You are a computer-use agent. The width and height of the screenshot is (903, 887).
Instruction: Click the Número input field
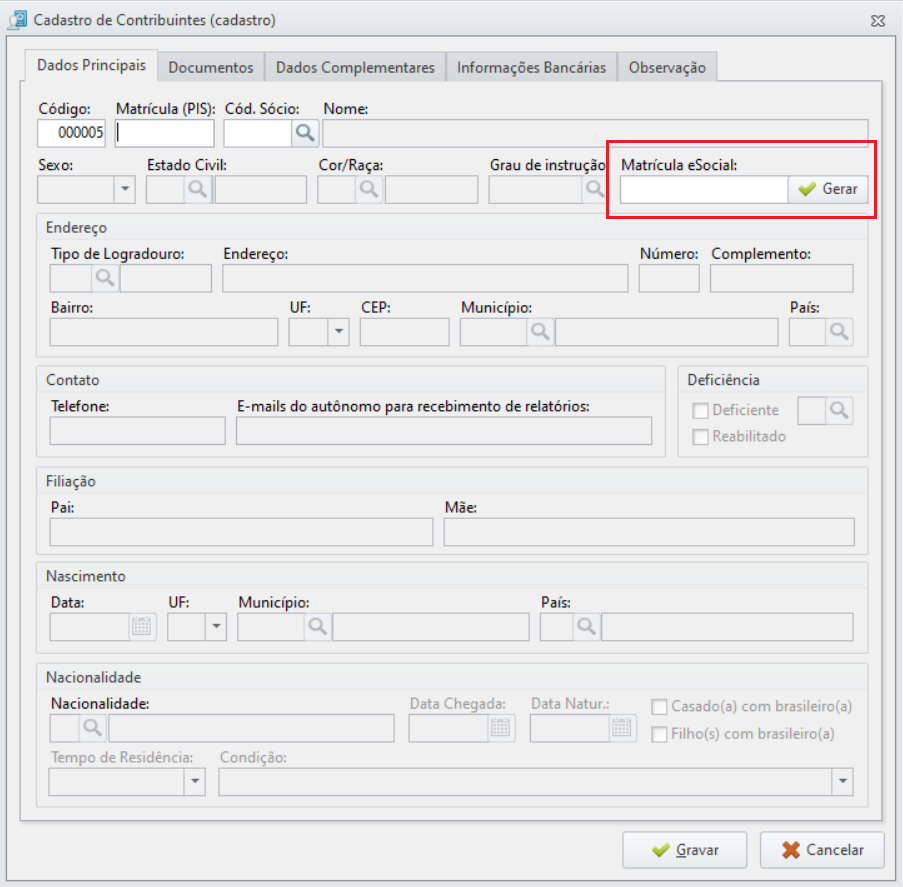[669, 278]
